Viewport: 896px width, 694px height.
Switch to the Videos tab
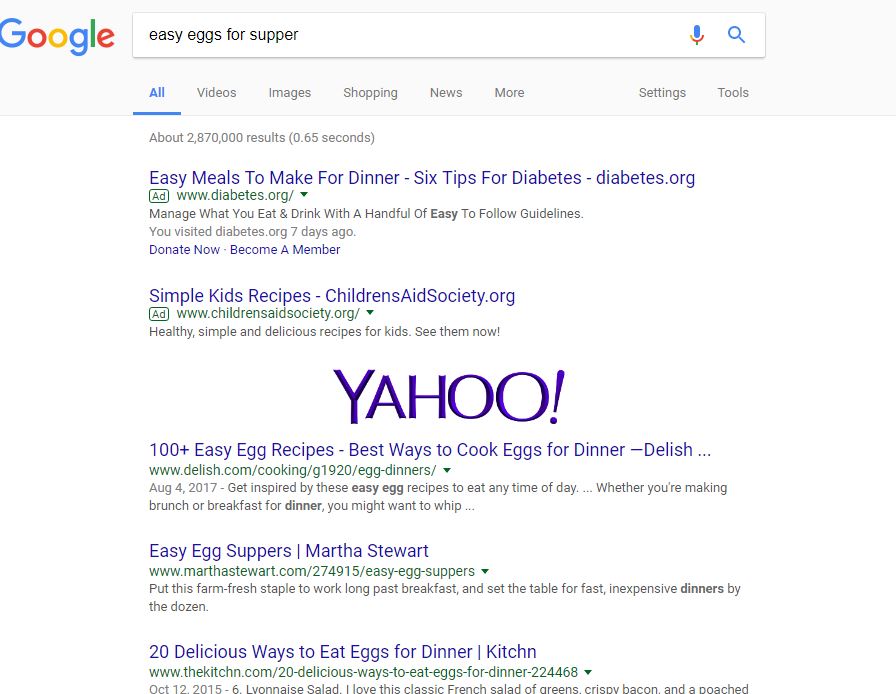coord(217,93)
